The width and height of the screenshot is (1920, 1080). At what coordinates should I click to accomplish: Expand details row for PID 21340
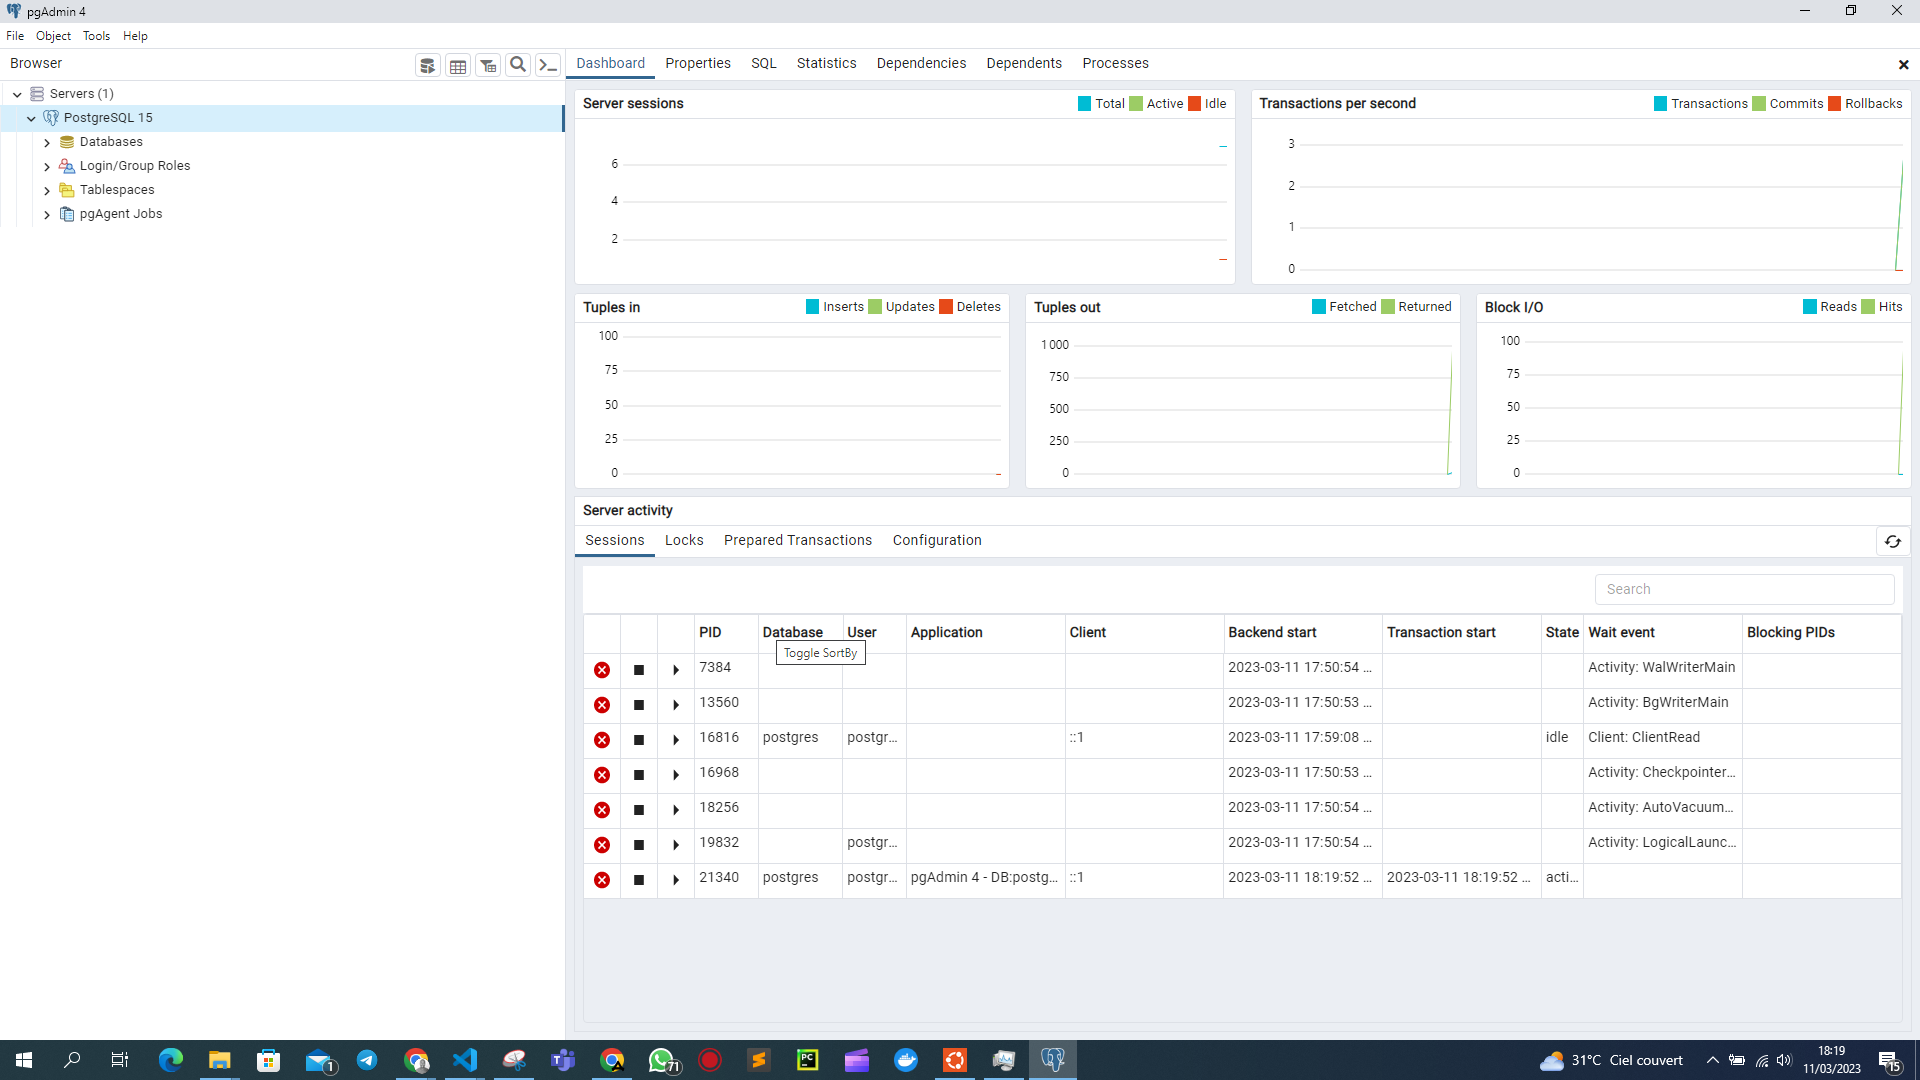pyautogui.click(x=676, y=880)
